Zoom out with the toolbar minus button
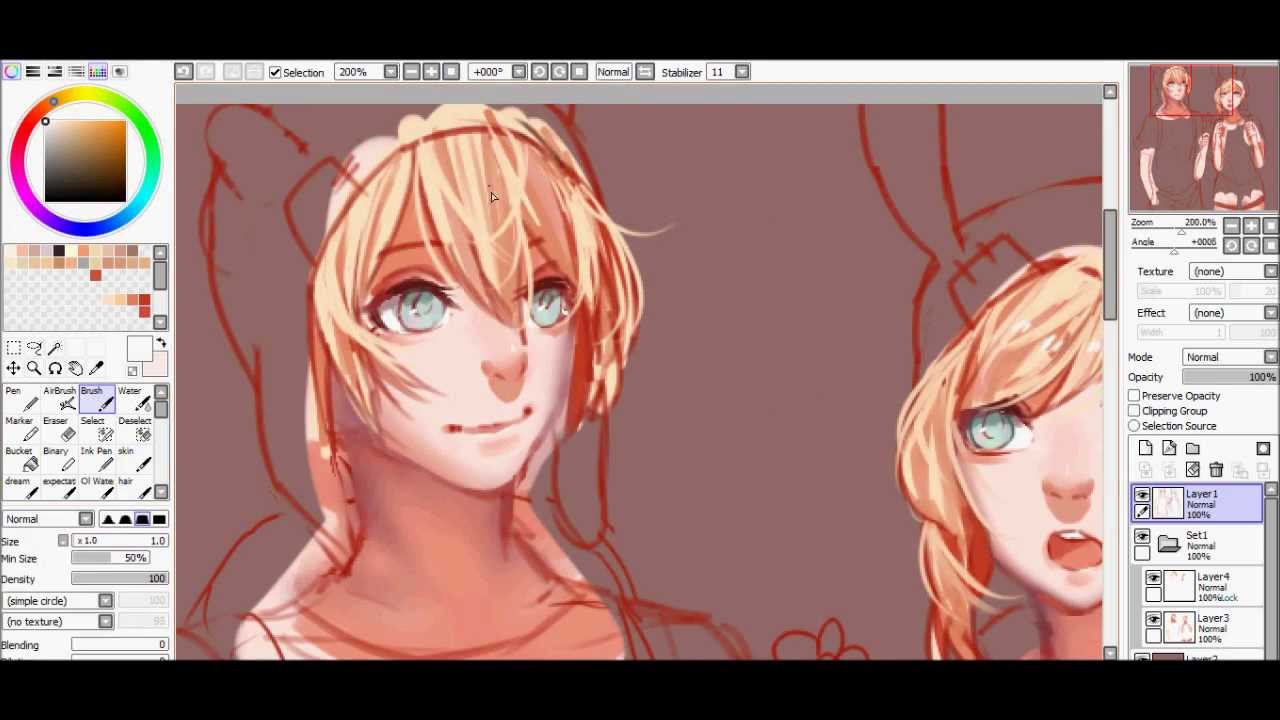Viewport: 1280px width, 720px height. 411,72
